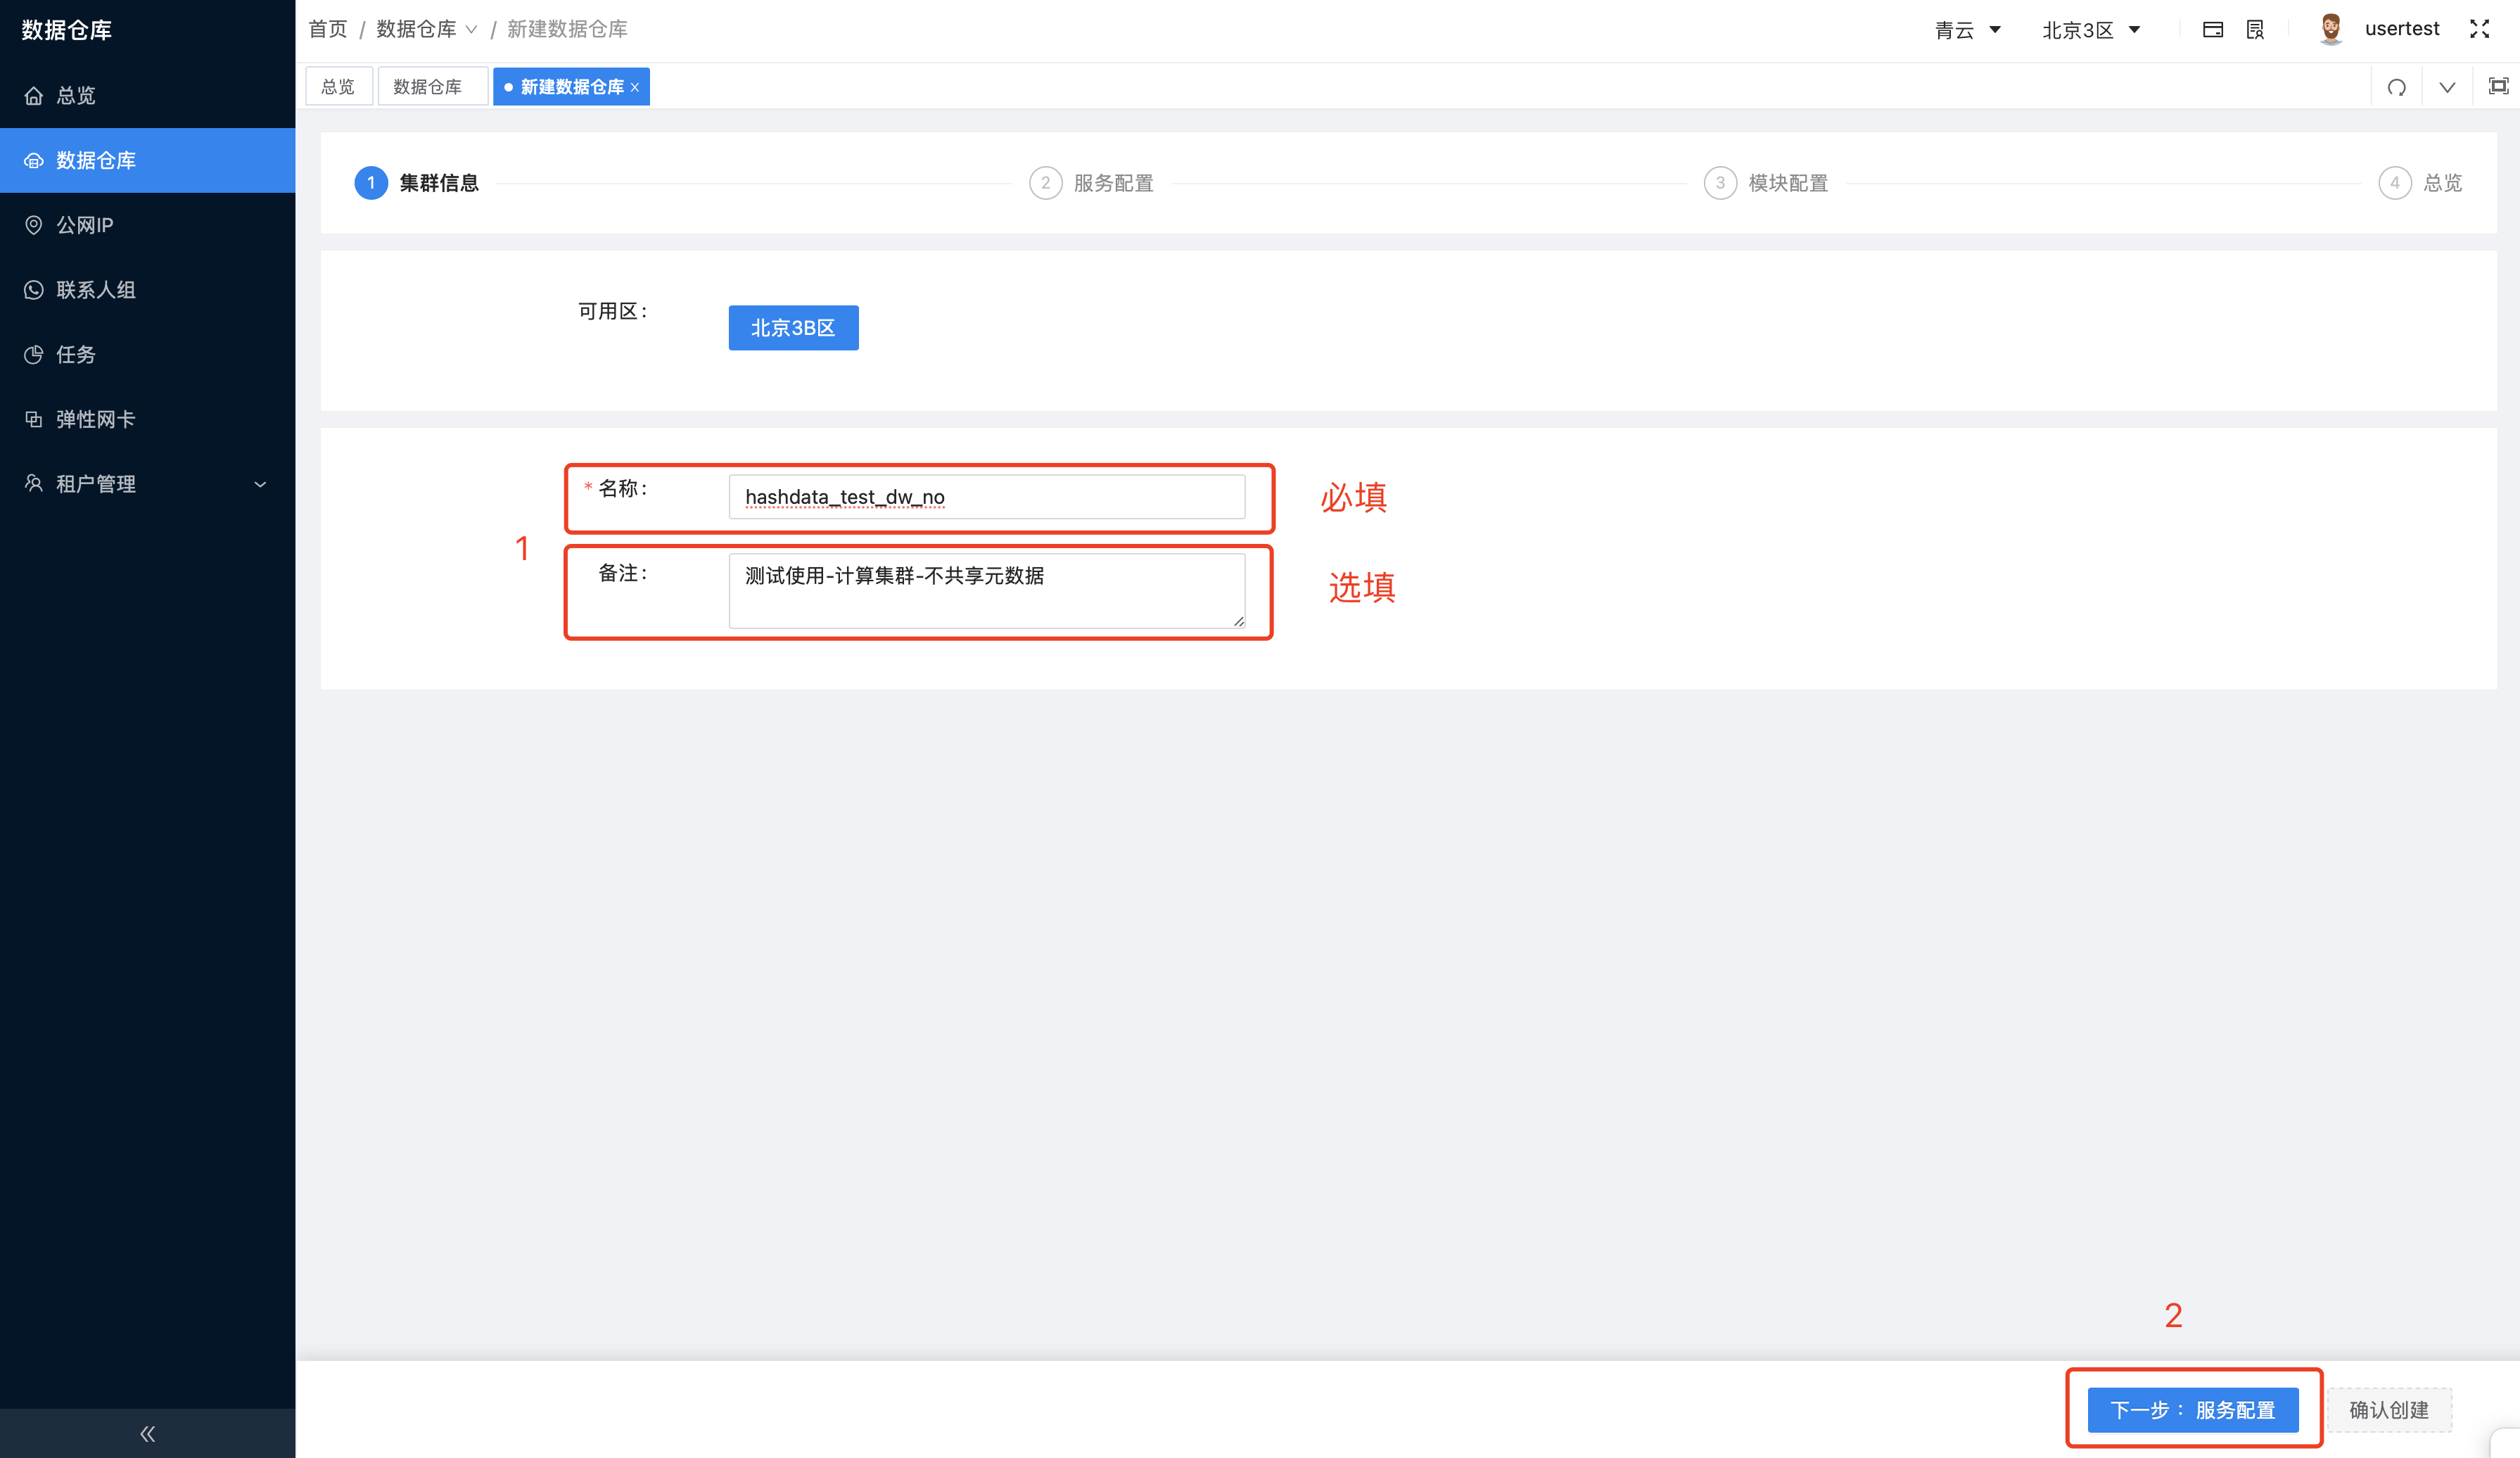Click step 3 模块配置 circle indicator
Image resolution: width=2520 pixels, height=1458 pixels.
coord(1719,183)
